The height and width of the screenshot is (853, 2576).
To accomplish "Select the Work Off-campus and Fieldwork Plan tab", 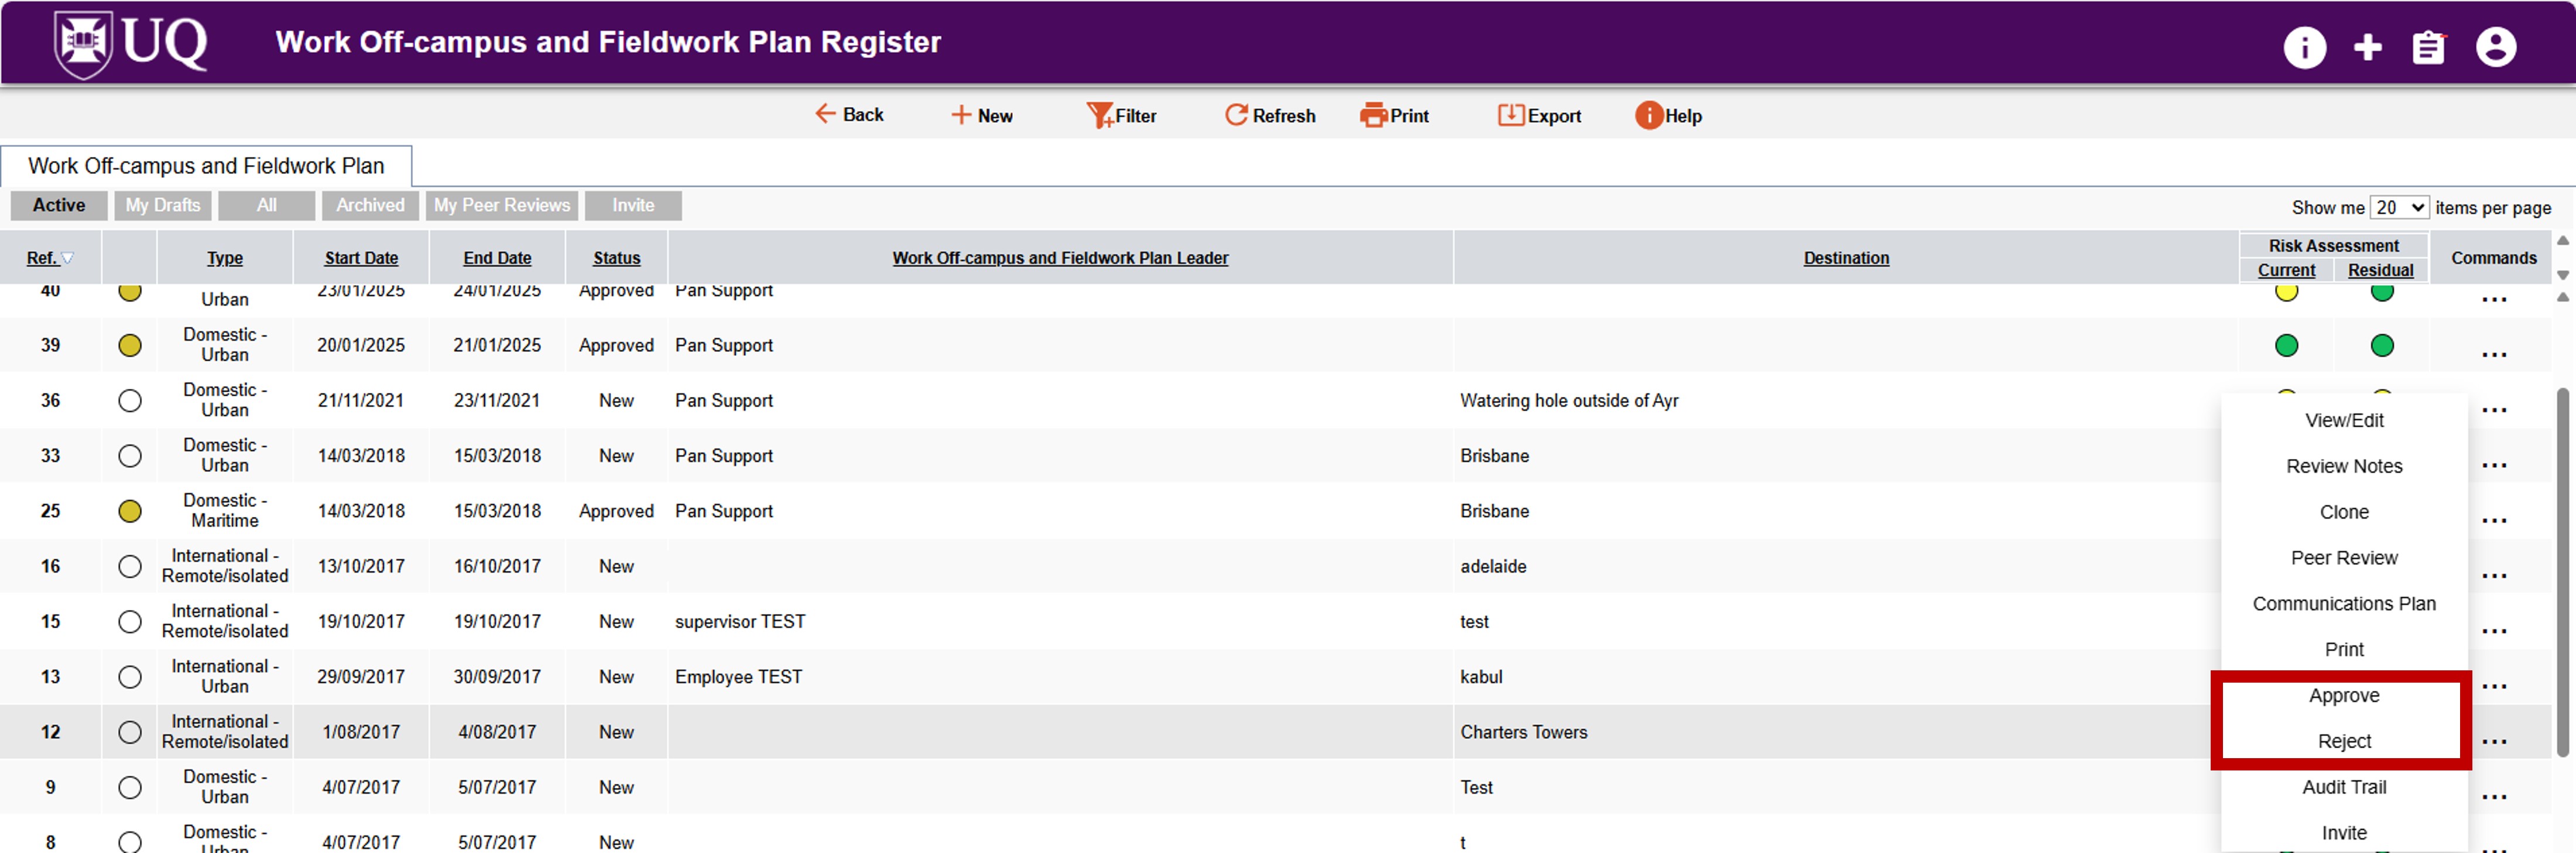I will [x=206, y=166].
